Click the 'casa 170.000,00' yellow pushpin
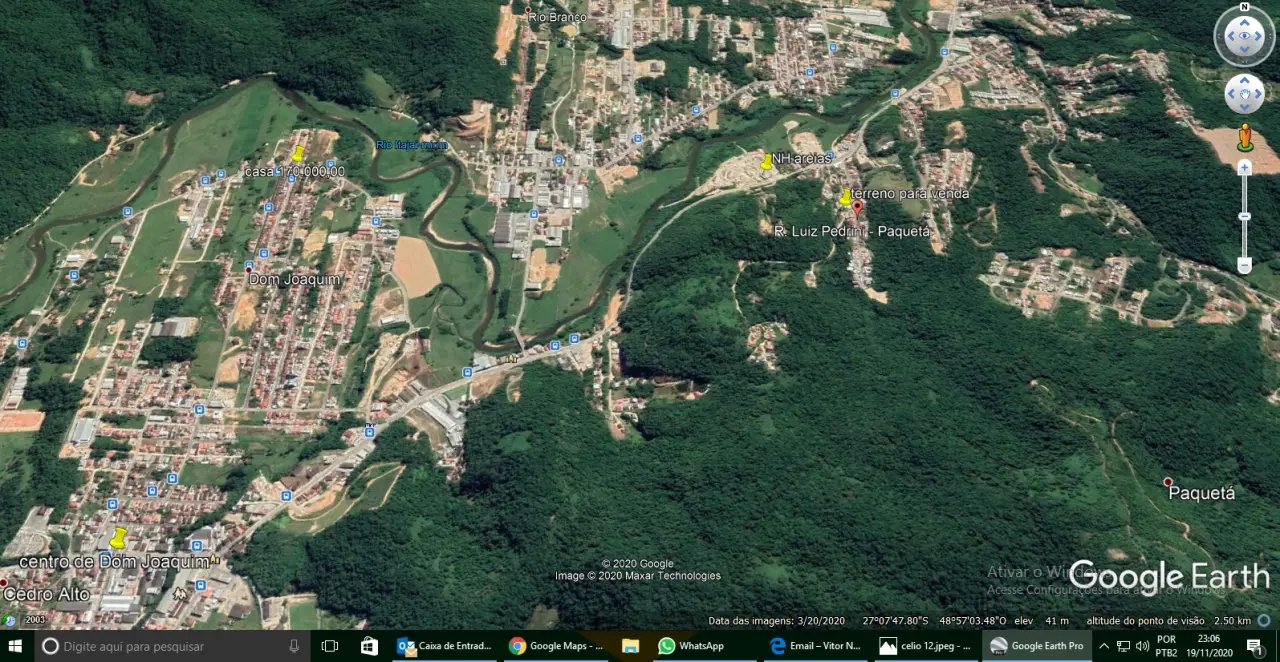Image resolution: width=1280 pixels, height=662 pixels. point(298,153)
